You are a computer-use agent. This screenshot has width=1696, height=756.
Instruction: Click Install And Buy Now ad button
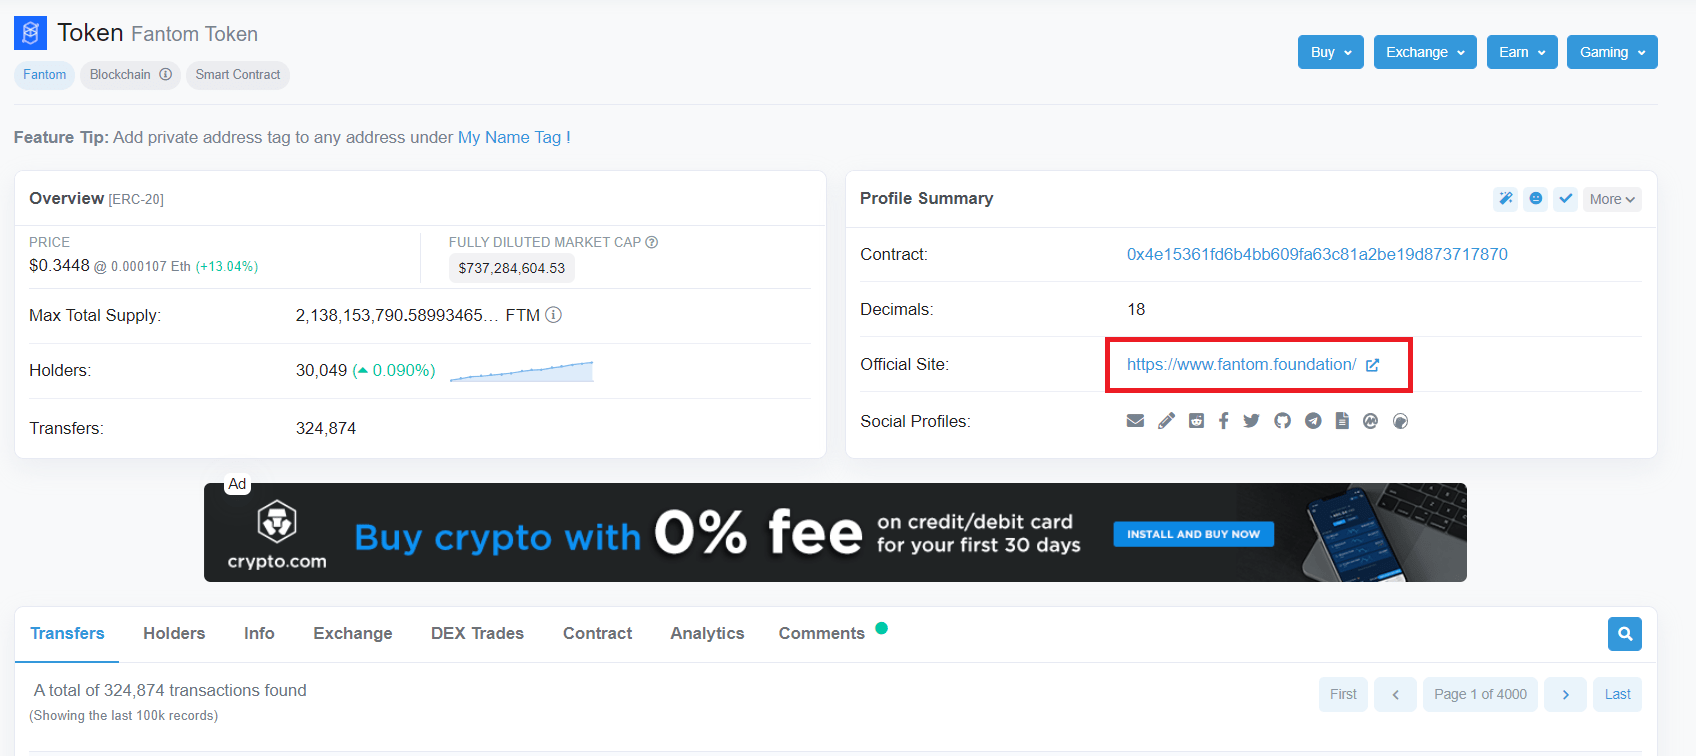click(x=1193, y=534)
